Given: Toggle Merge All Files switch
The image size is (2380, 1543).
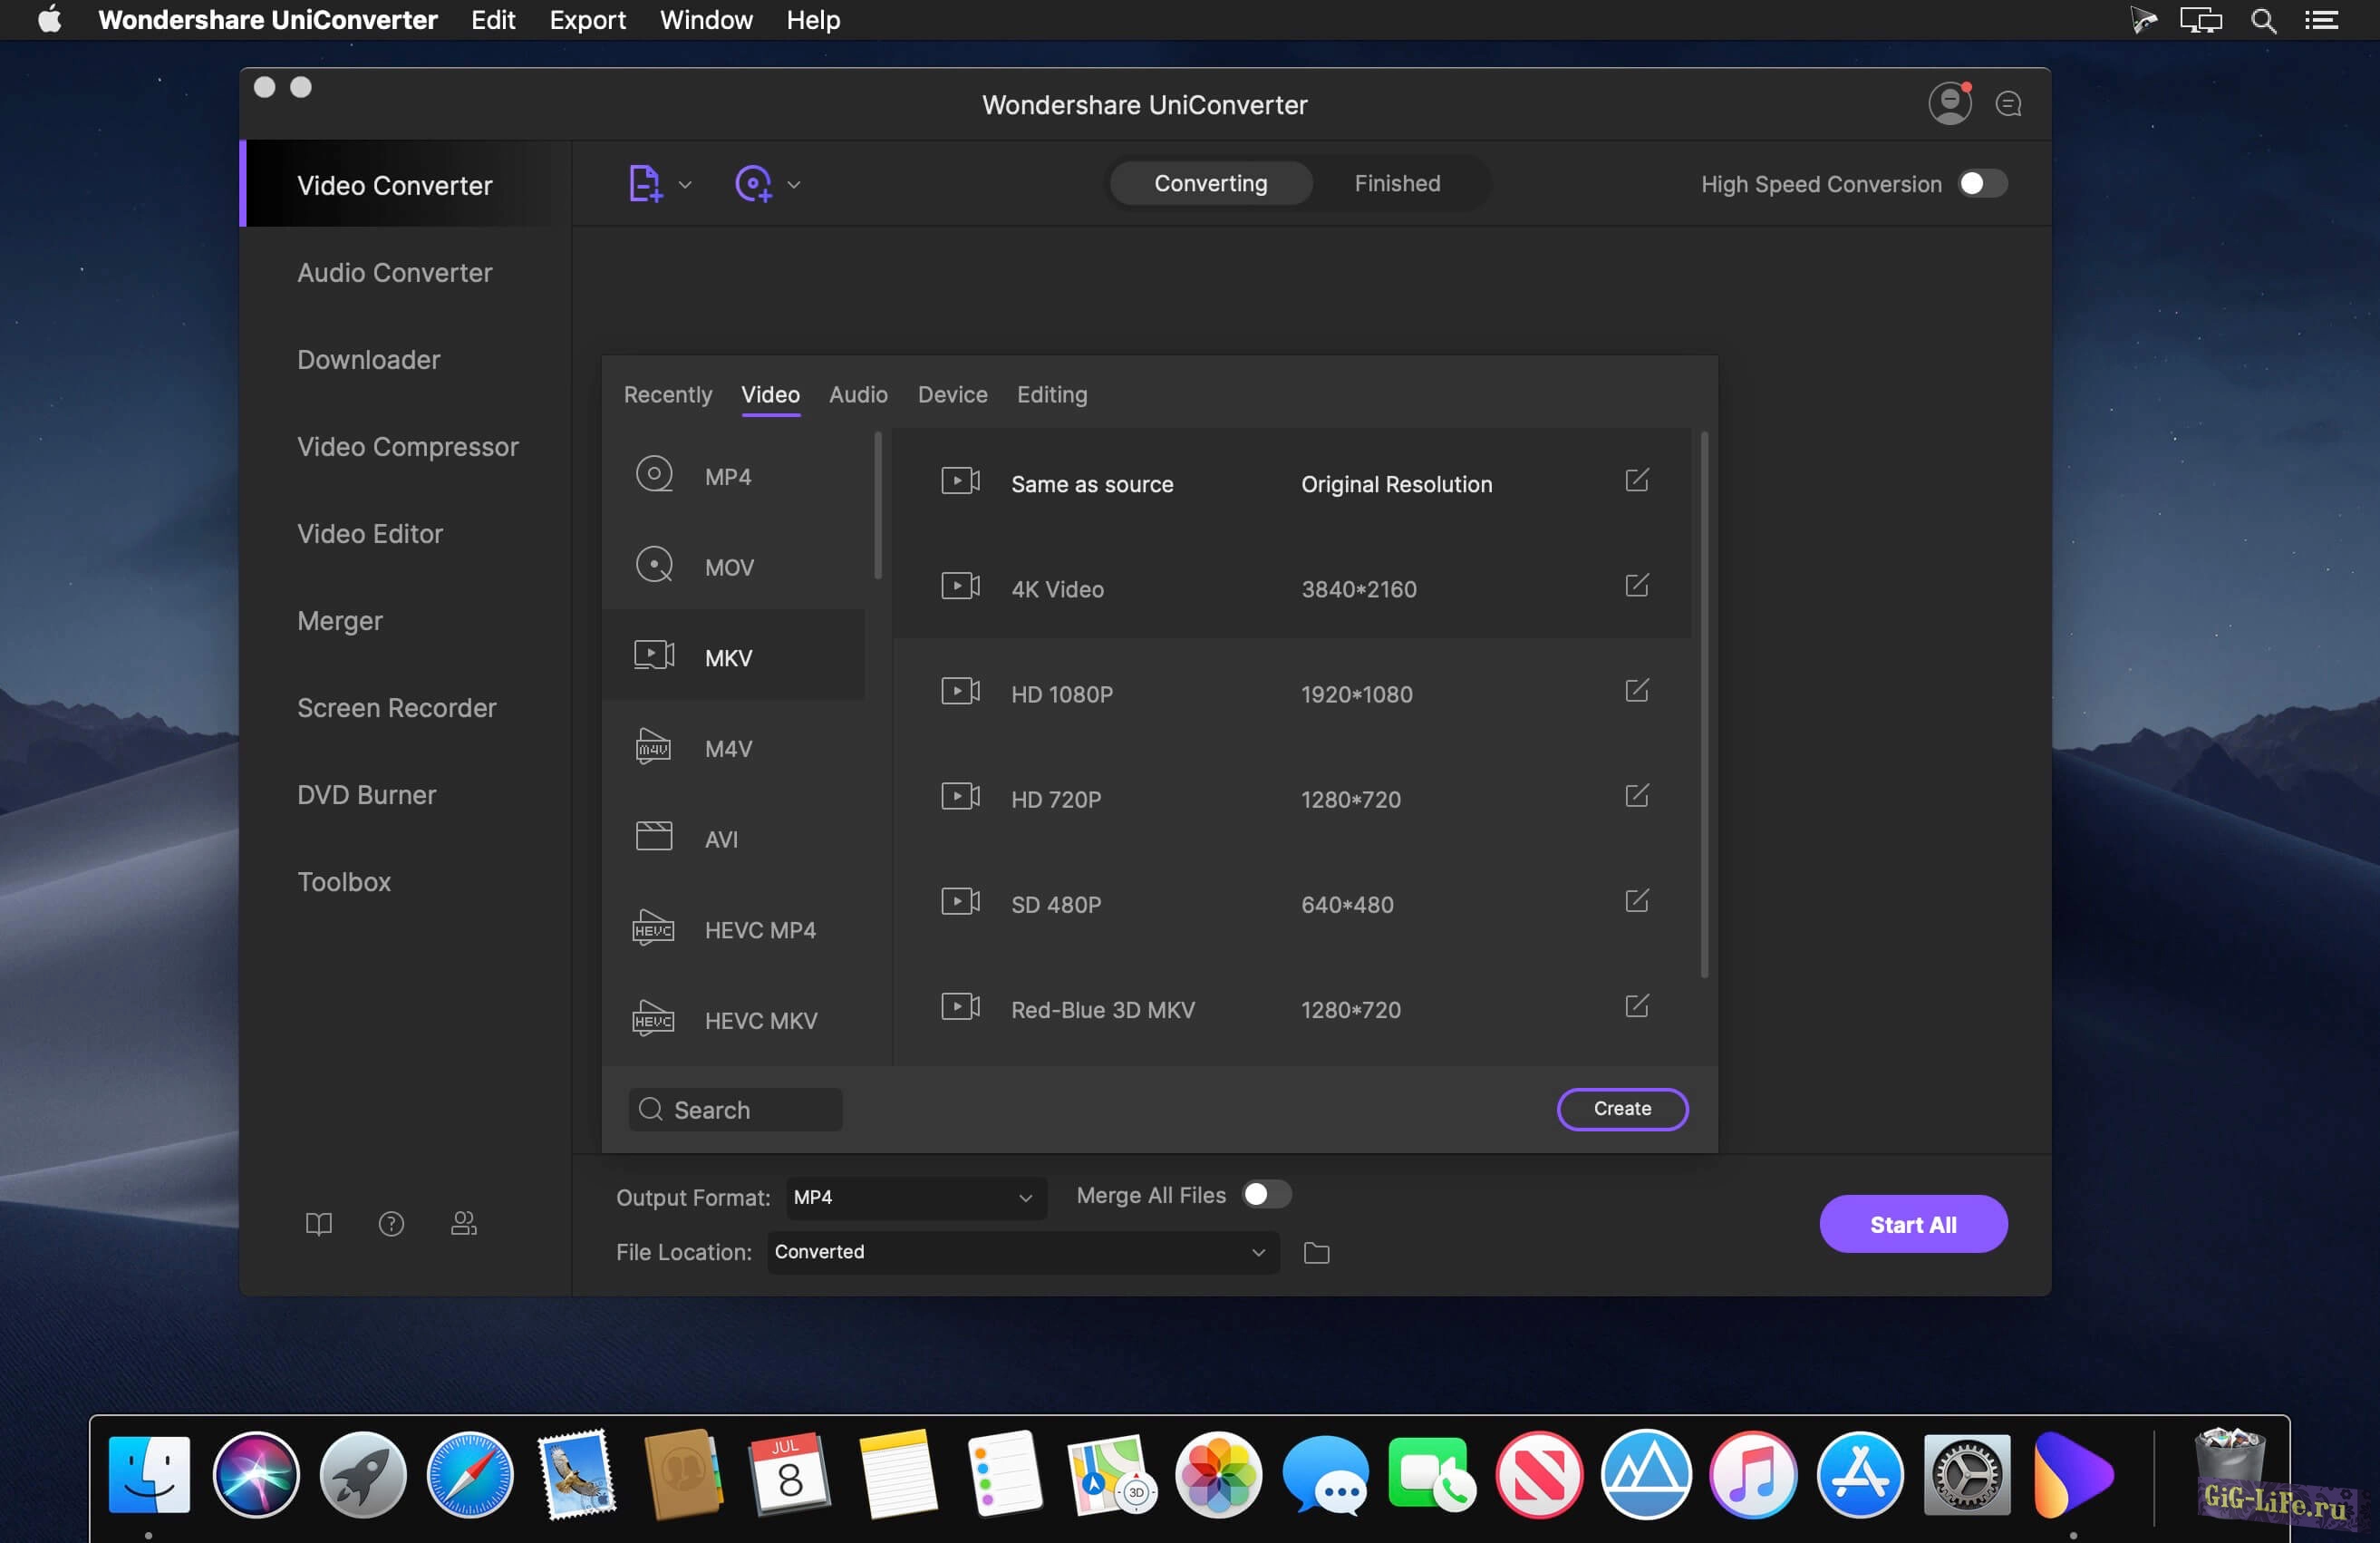Looking at the screenshot, I should 1265,1195.
